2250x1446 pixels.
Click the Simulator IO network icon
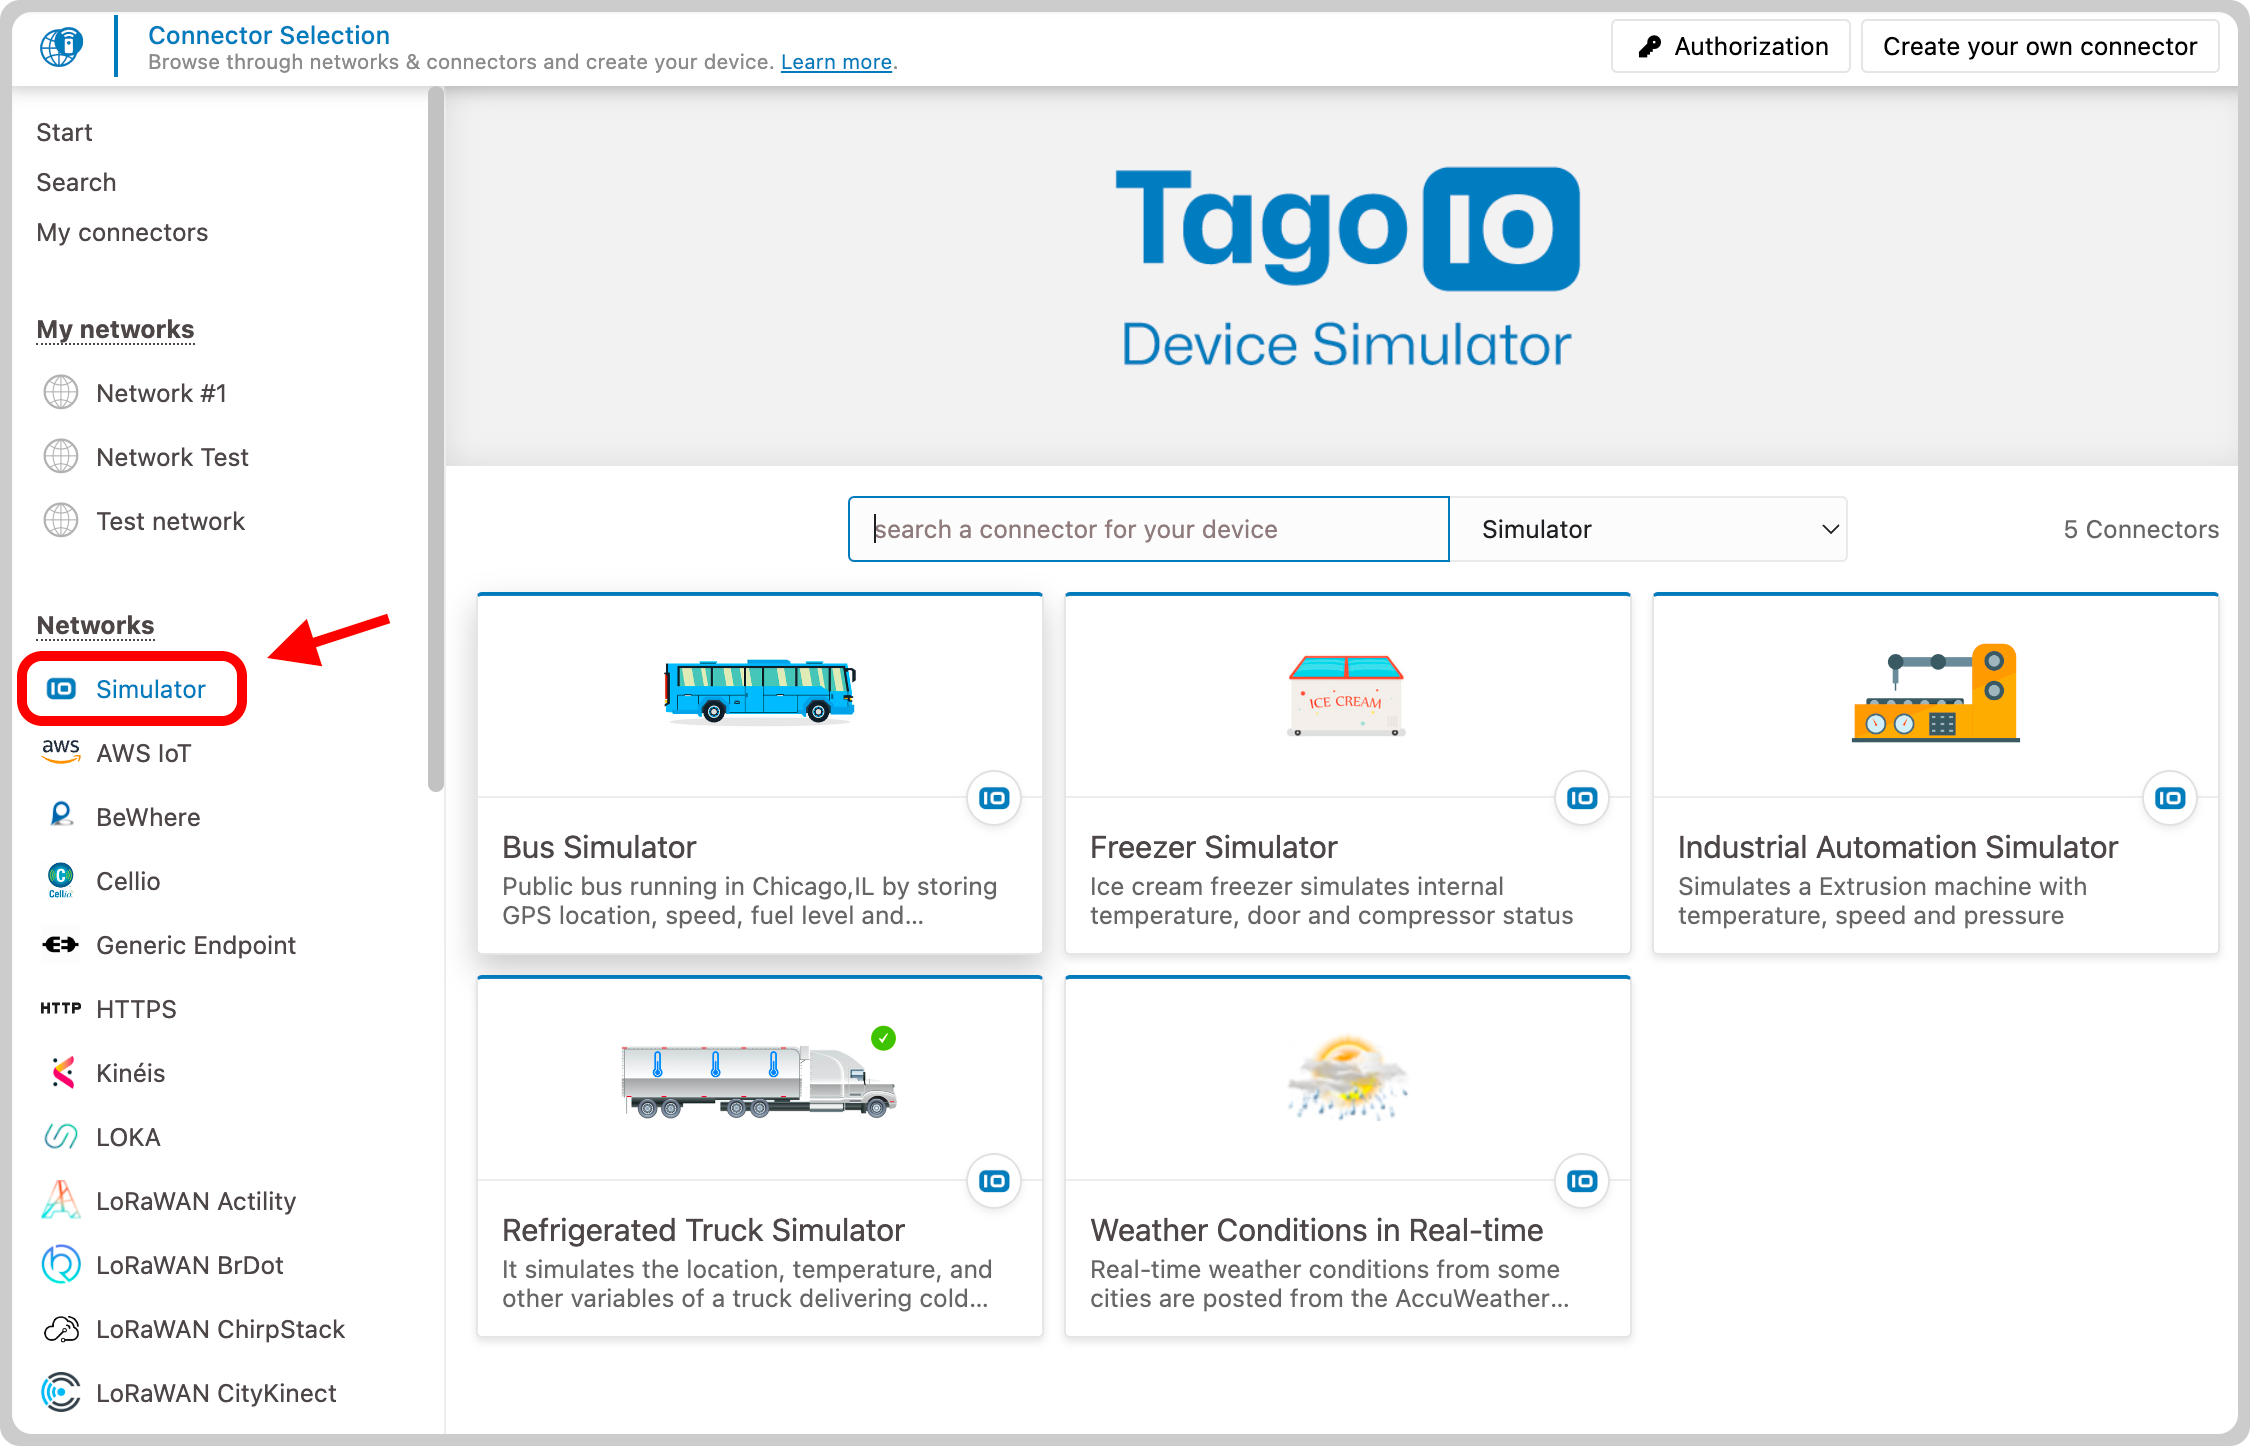pos(61,688)
